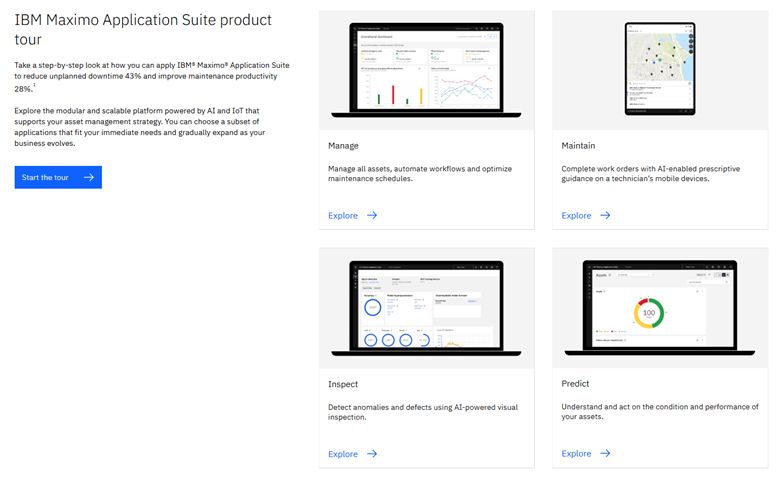The image size is (780, 489).
Task: Click the IBM Maximo Application Suite product tour heading
Action: click(143, 29)
